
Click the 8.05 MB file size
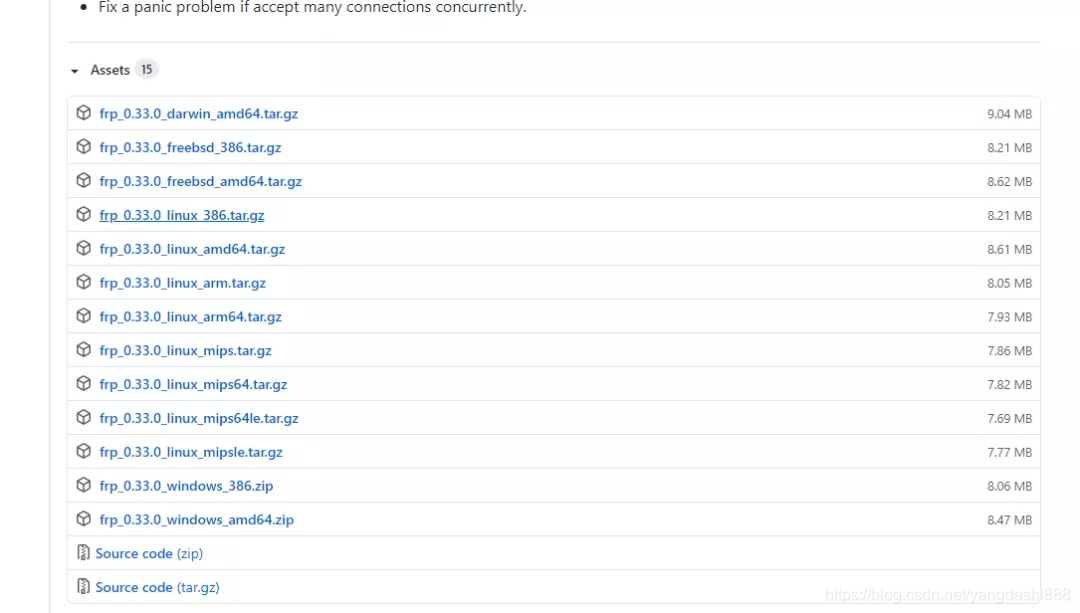tap(1009, 282)
